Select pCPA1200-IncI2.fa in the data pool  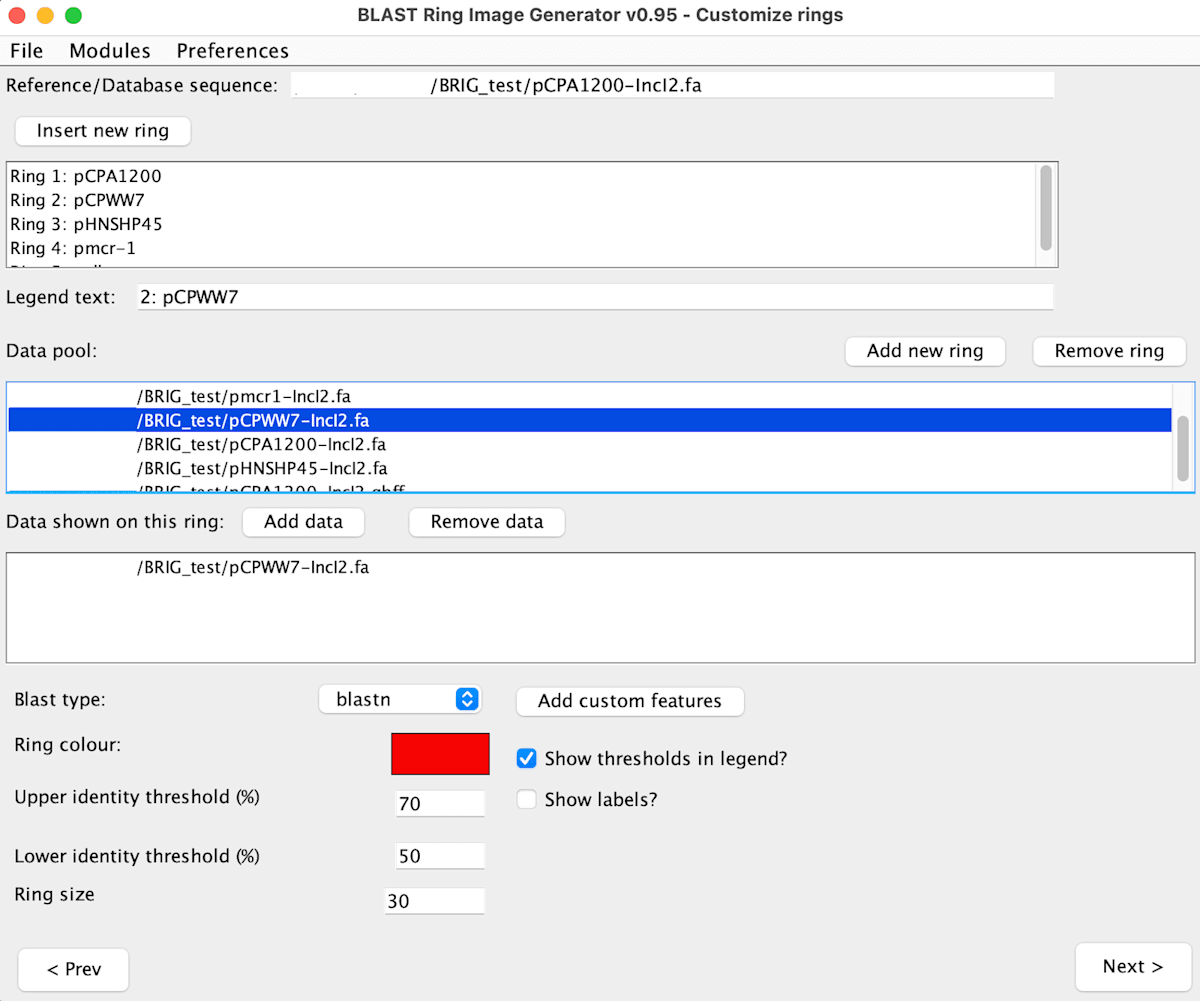tap(590, 444)
